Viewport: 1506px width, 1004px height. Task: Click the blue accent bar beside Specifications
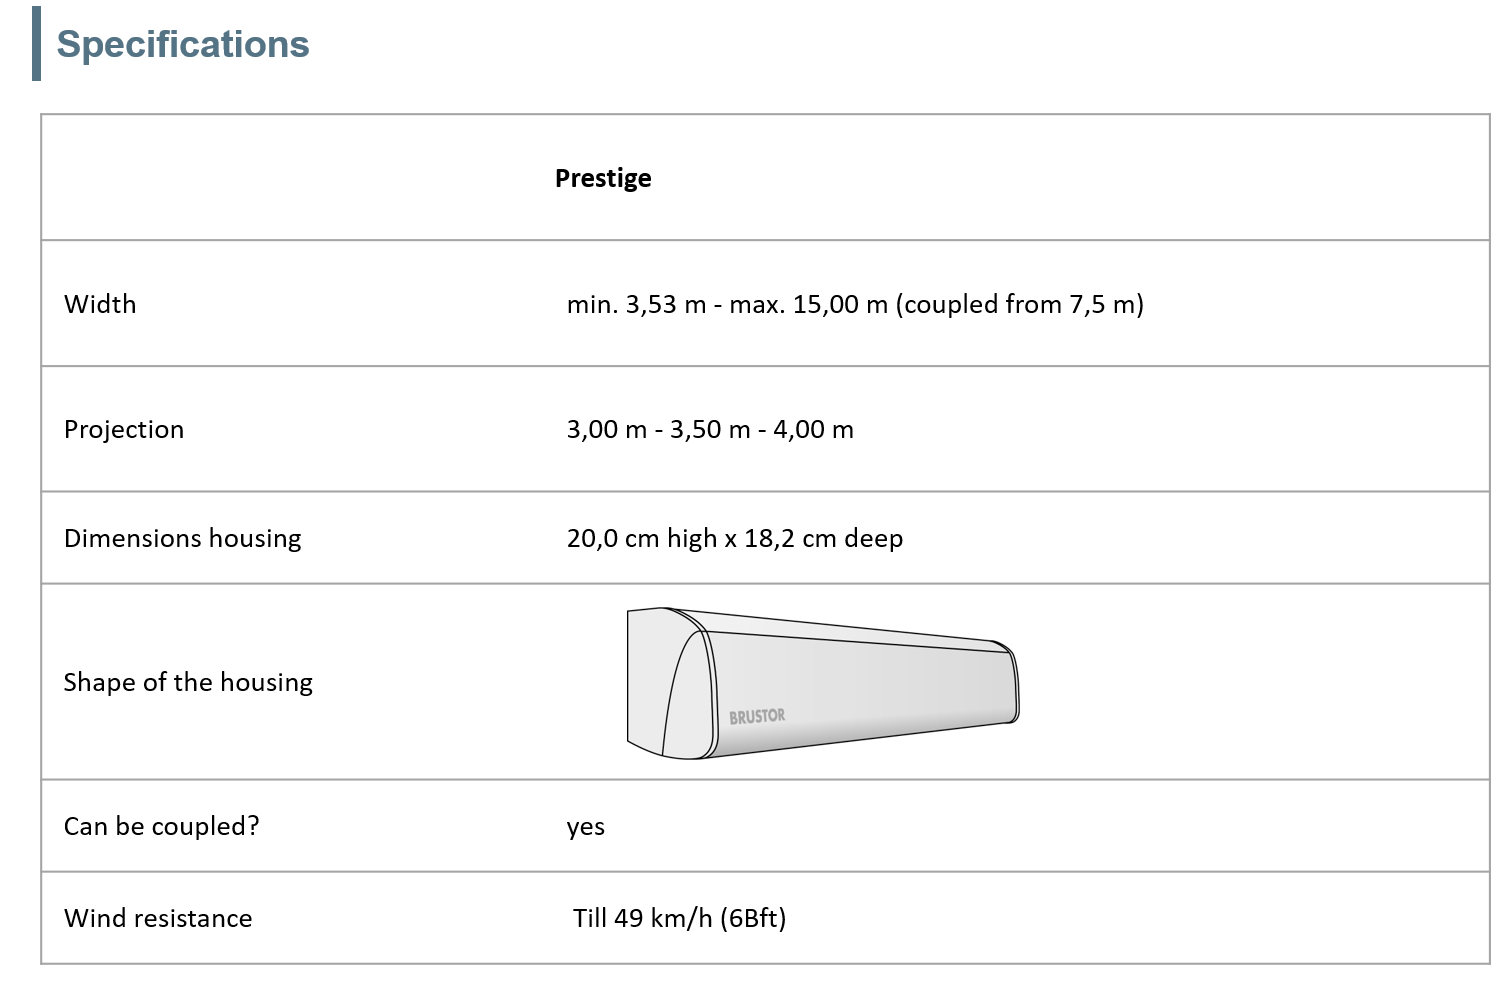(x=37, y=44)
